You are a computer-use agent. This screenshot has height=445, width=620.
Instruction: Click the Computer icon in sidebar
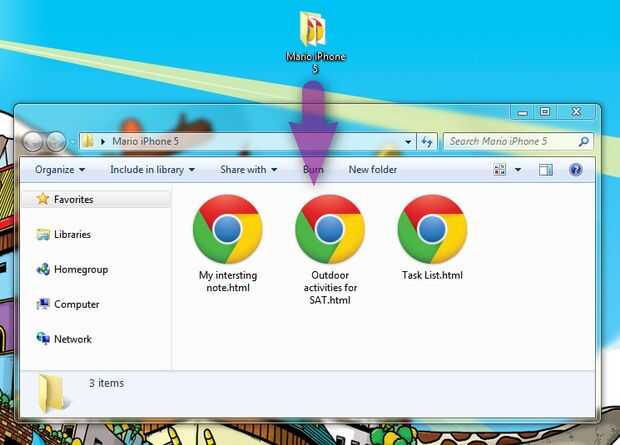point(43,304)
